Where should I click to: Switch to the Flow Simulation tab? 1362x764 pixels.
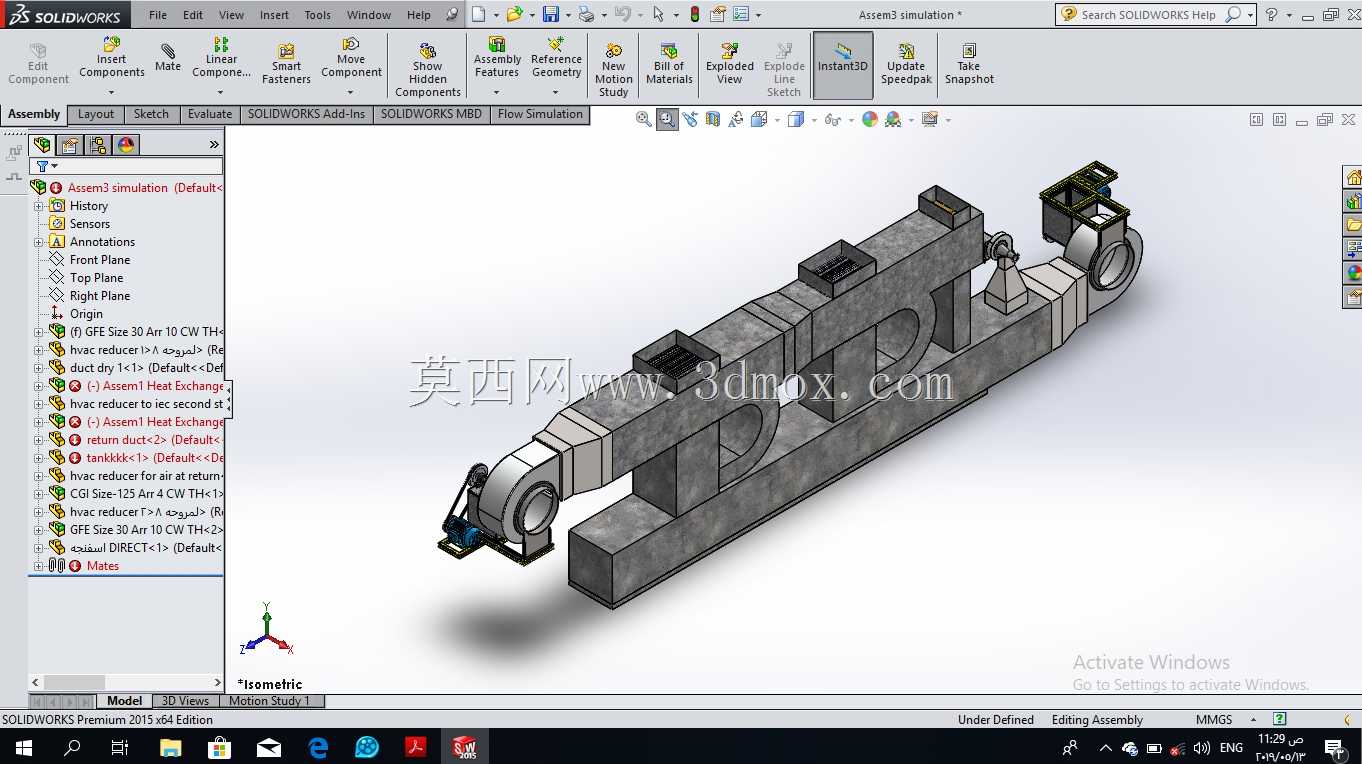(540, 114)
